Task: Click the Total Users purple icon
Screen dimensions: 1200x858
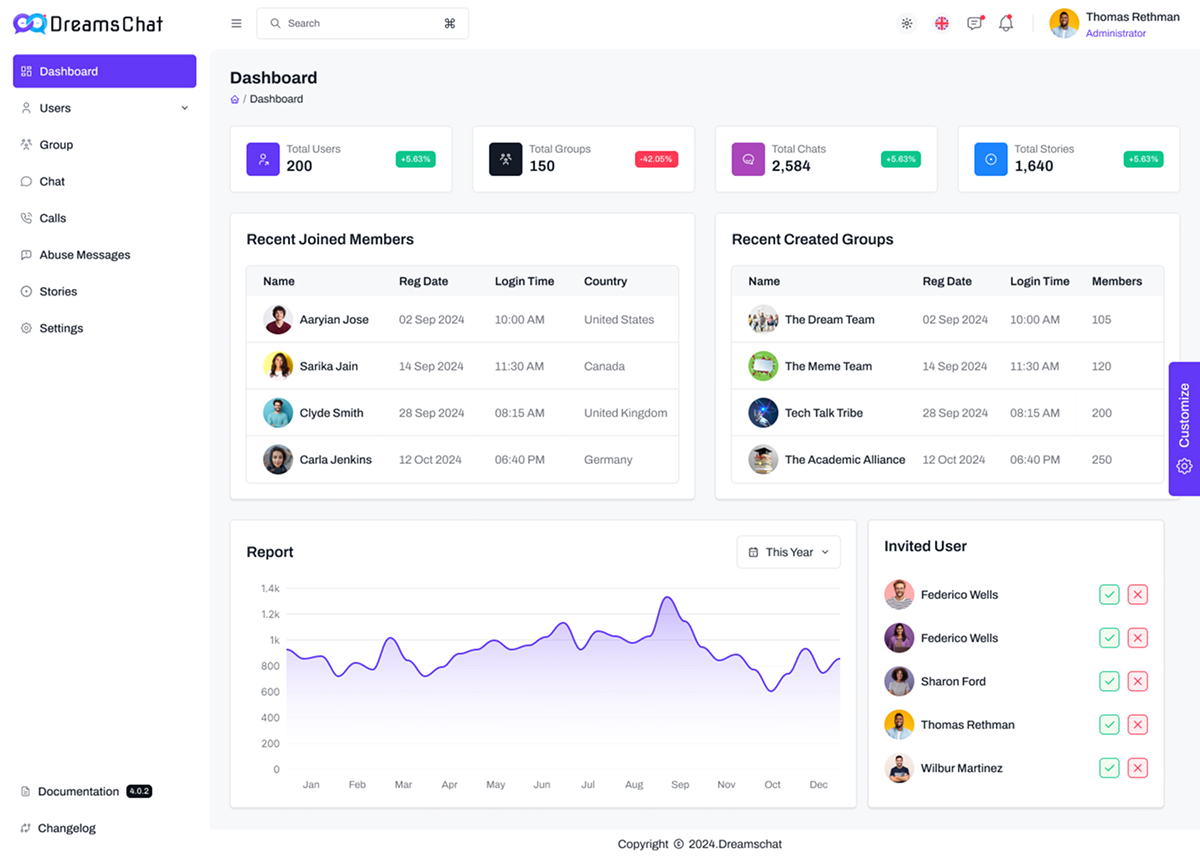Action: pos(263,159)
